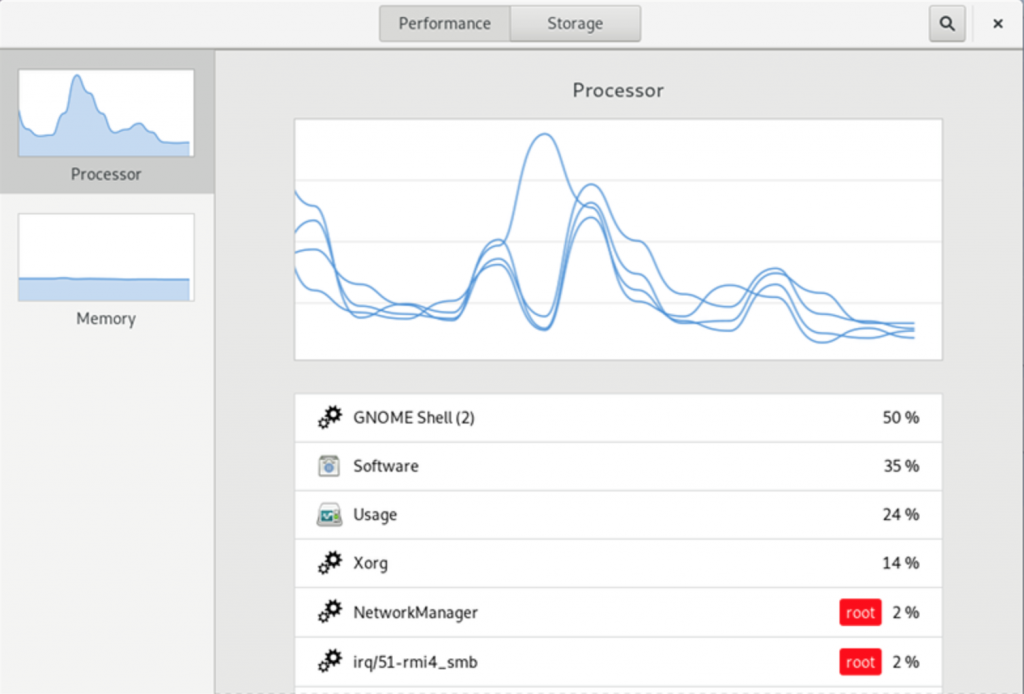This screenshot has height=694, width=1024.
Task: Select the GNOME Shell (2) process name
Action: coord(414,418)
